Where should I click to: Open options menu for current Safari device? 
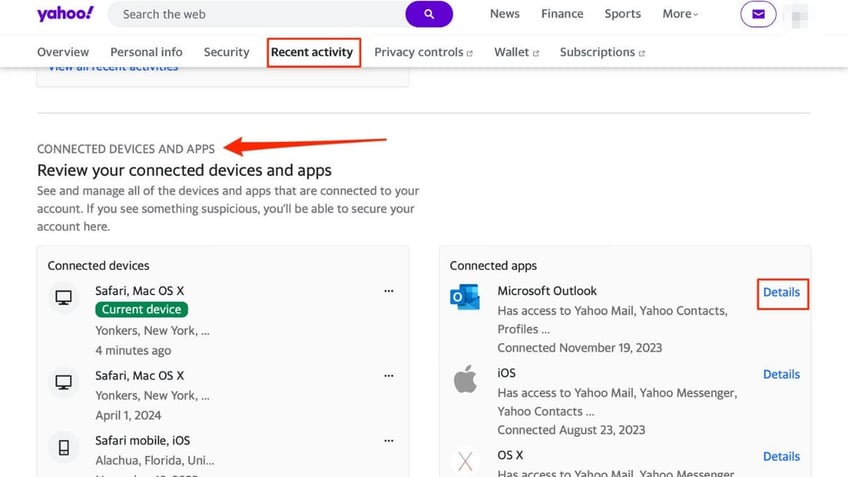click(x=389, y=291)
